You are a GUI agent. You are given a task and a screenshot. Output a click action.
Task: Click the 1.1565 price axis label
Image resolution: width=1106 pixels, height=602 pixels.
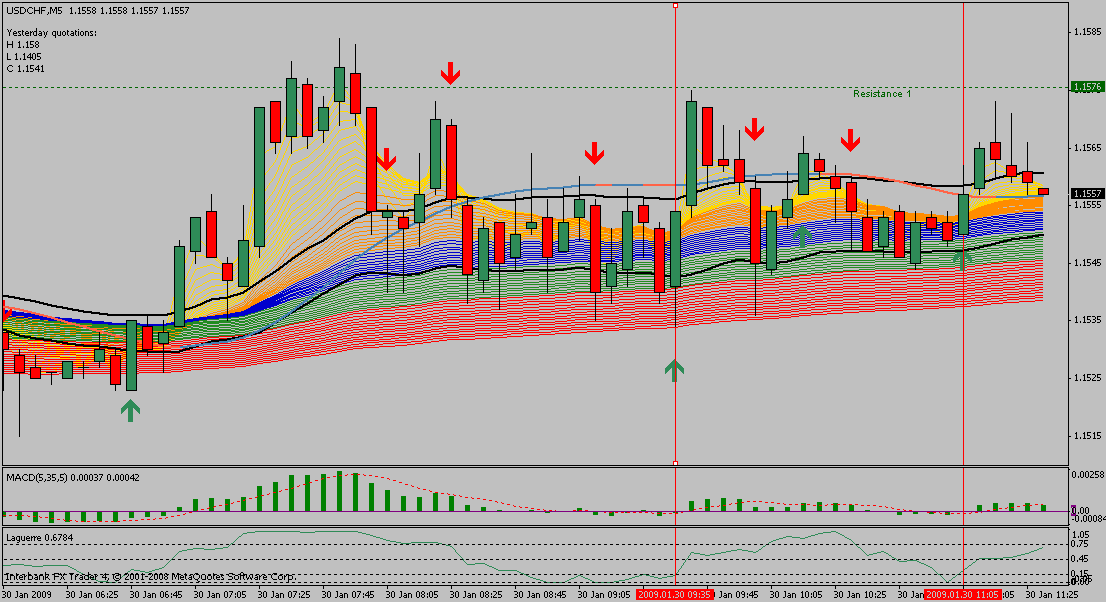(1088, 148)
